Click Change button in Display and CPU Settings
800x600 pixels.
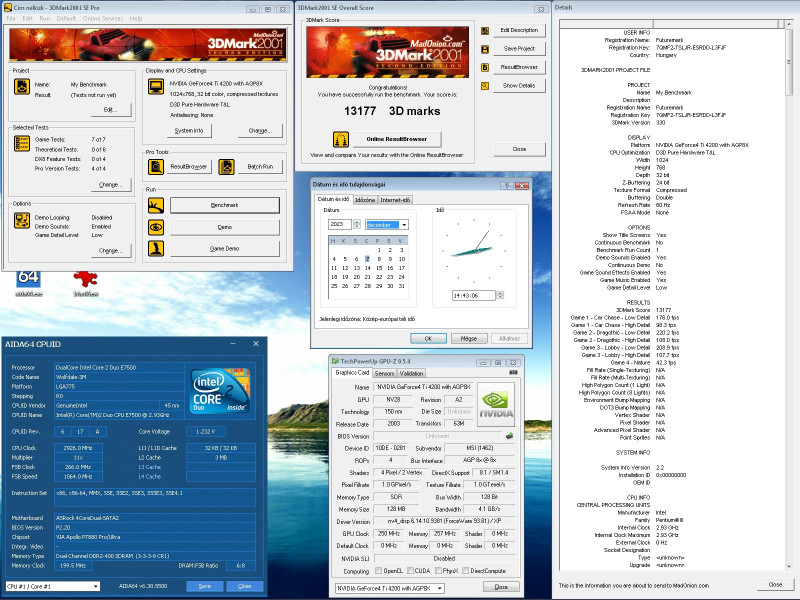[260, 131]
